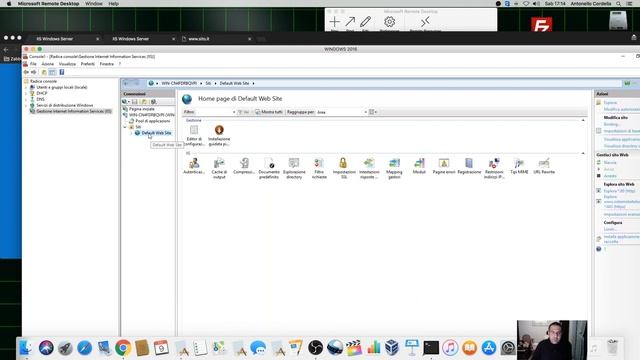Expand Utenti e gruppi locali node
Viewport: 640px width, 360px height.
point(26,87)
